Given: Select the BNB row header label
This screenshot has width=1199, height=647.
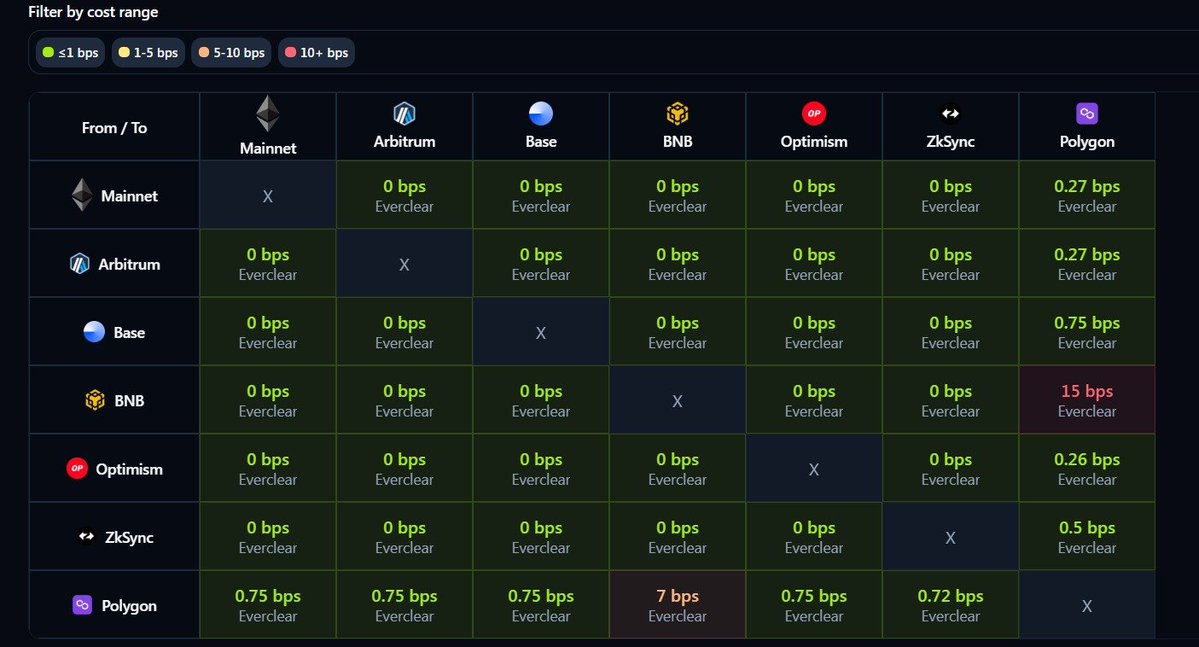Looking at the screenshot, I should point(129,401).
